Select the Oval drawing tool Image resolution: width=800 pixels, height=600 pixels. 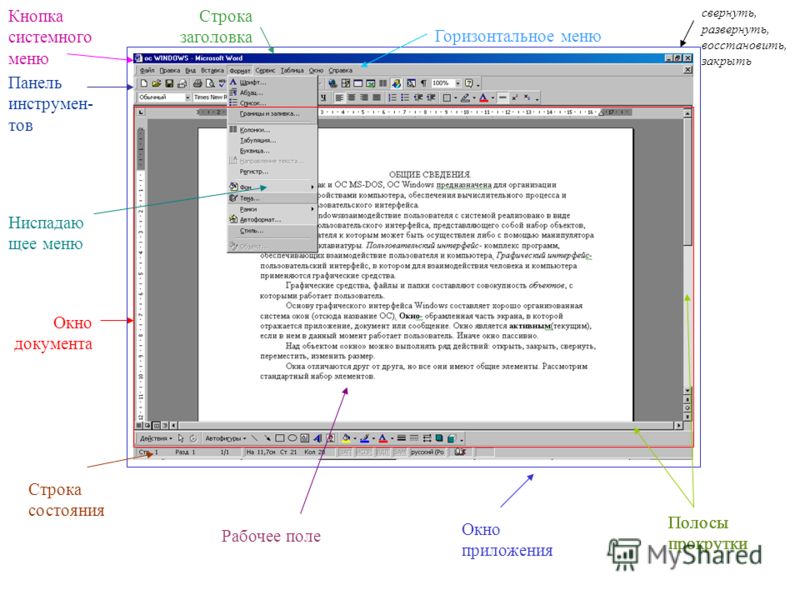click(x=292, y=438)
